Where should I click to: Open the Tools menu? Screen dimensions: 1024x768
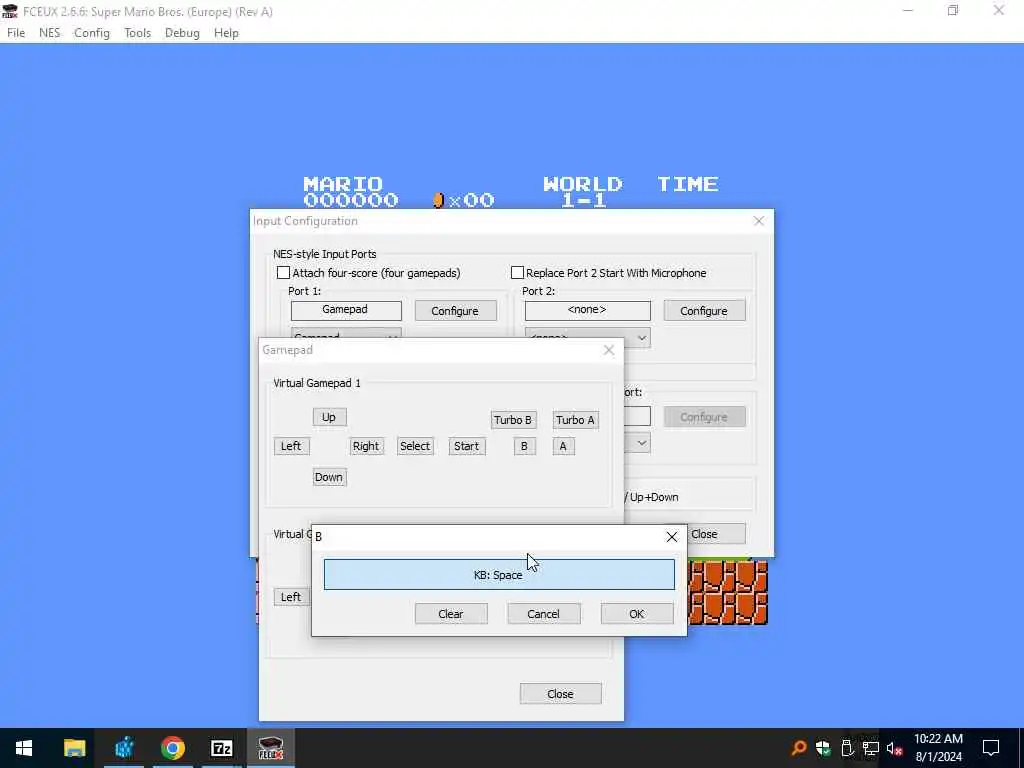[137, 33]
